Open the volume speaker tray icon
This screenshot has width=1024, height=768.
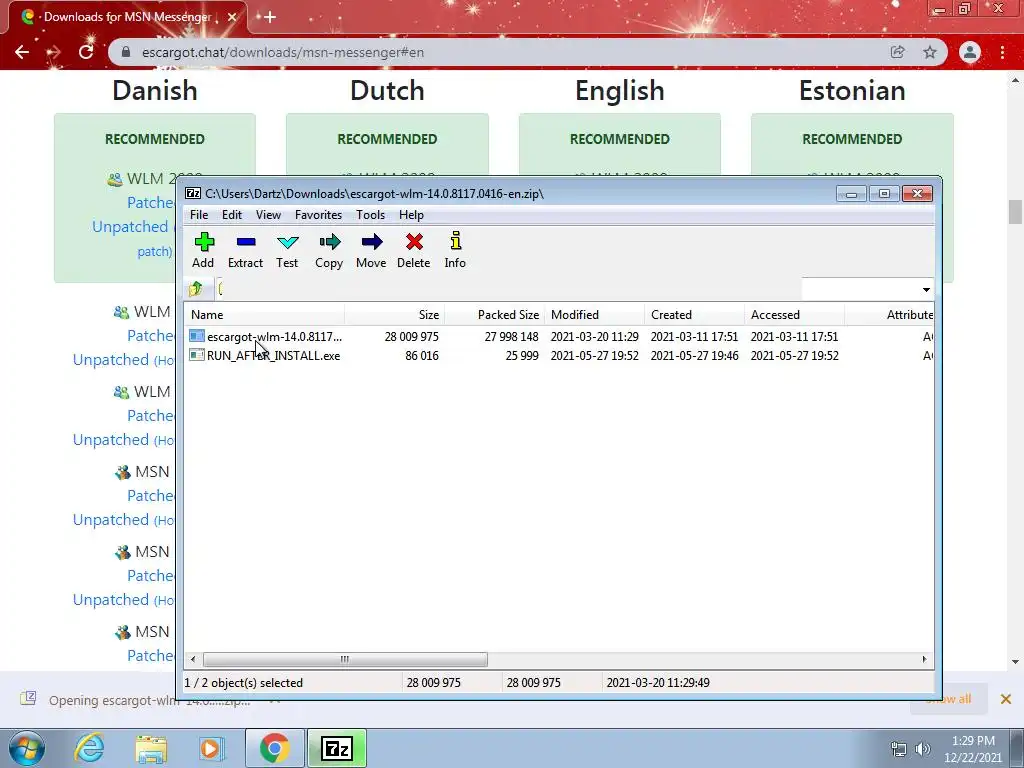coord(923,749)
